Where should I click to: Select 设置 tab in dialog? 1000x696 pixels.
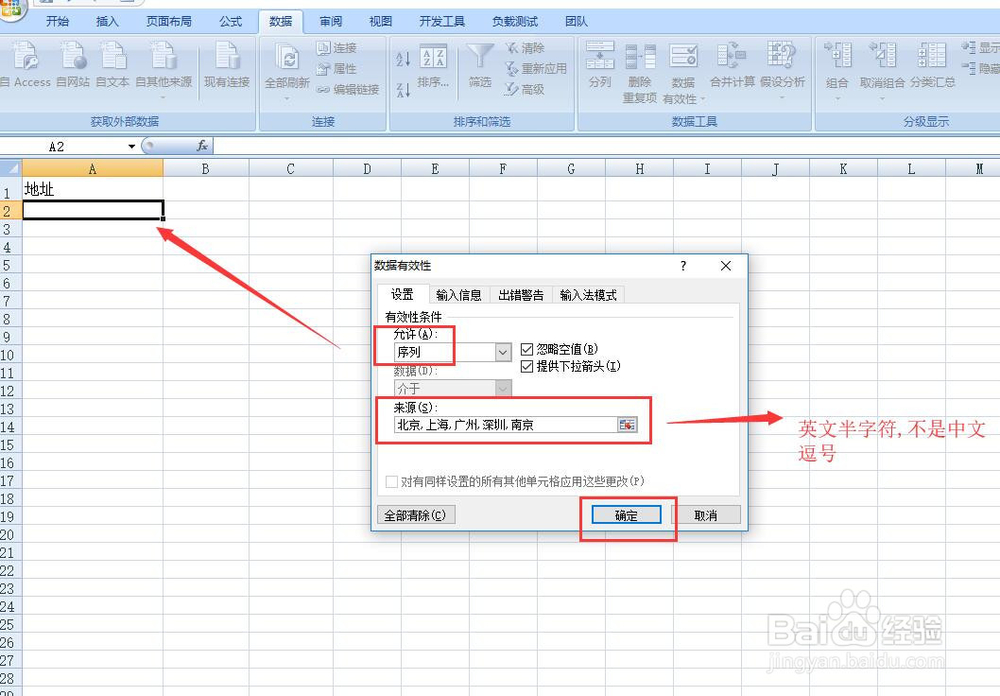pyautogui.click(x=402, y=294)
